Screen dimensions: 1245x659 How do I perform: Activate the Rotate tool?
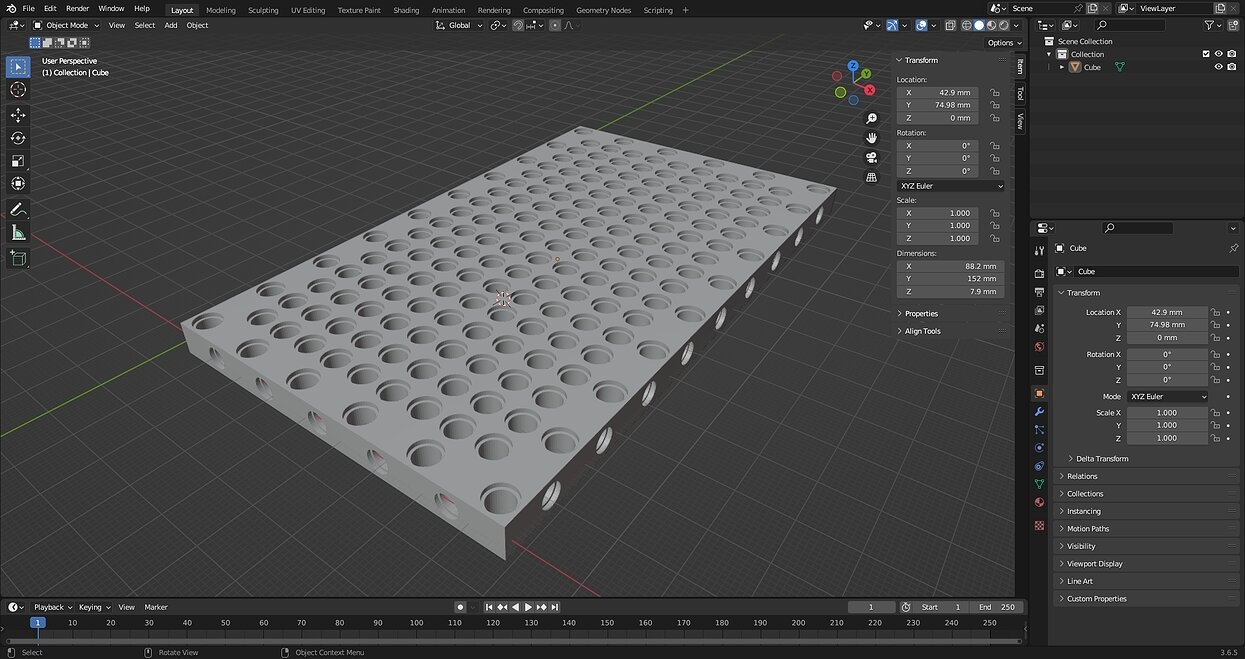click(18, 138)
